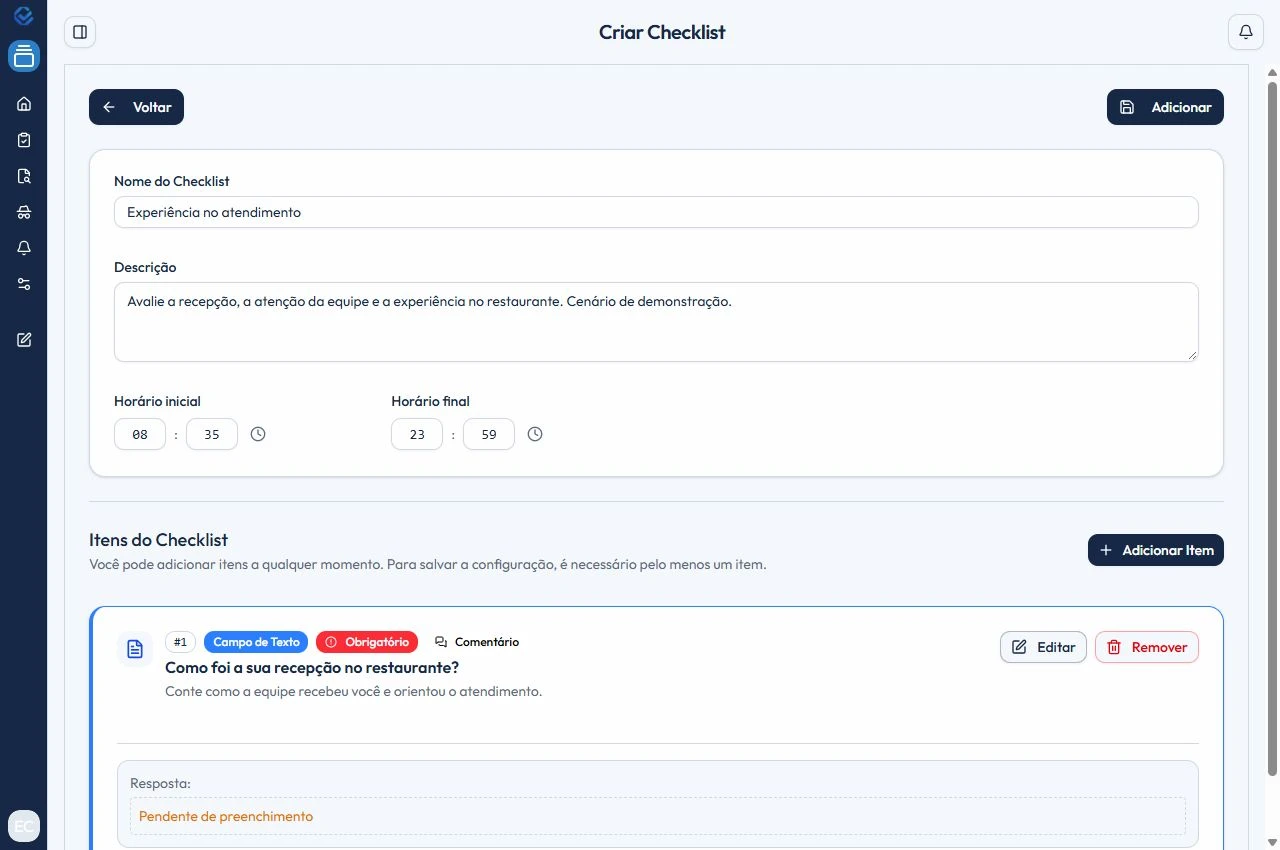Select the end hour field showing 23

coord(417,434)
